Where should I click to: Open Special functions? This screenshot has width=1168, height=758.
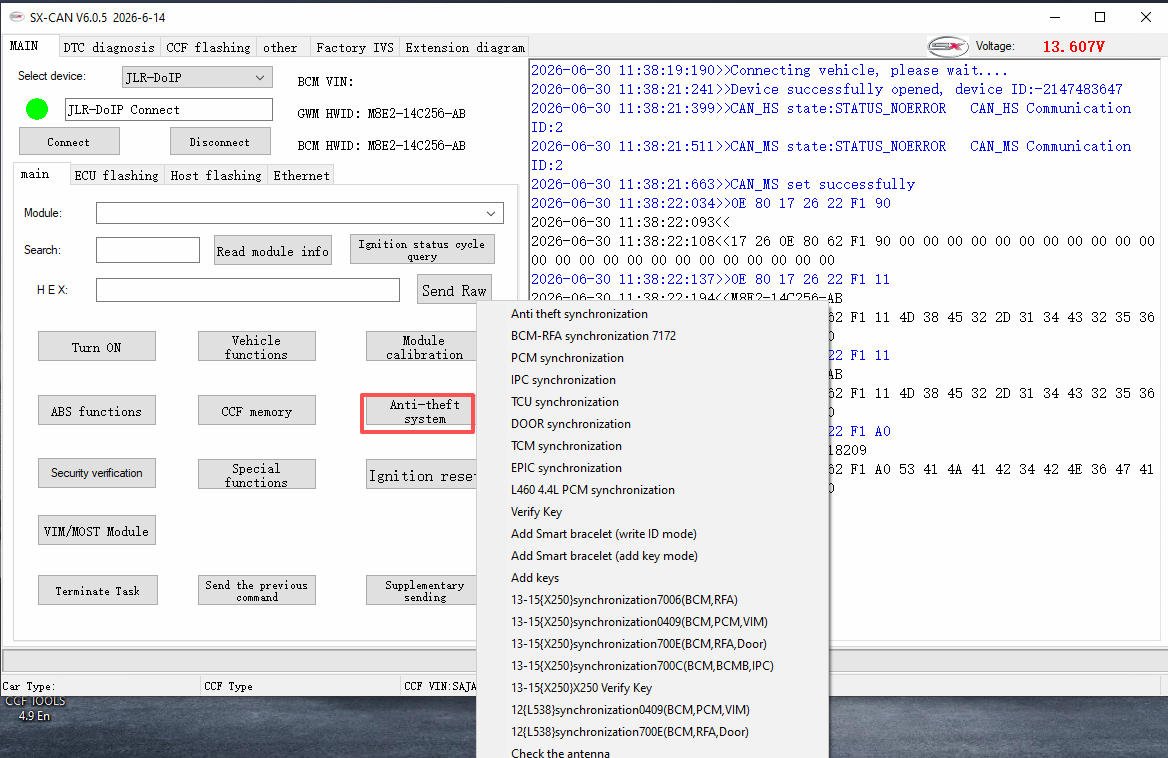pos(256,474)
